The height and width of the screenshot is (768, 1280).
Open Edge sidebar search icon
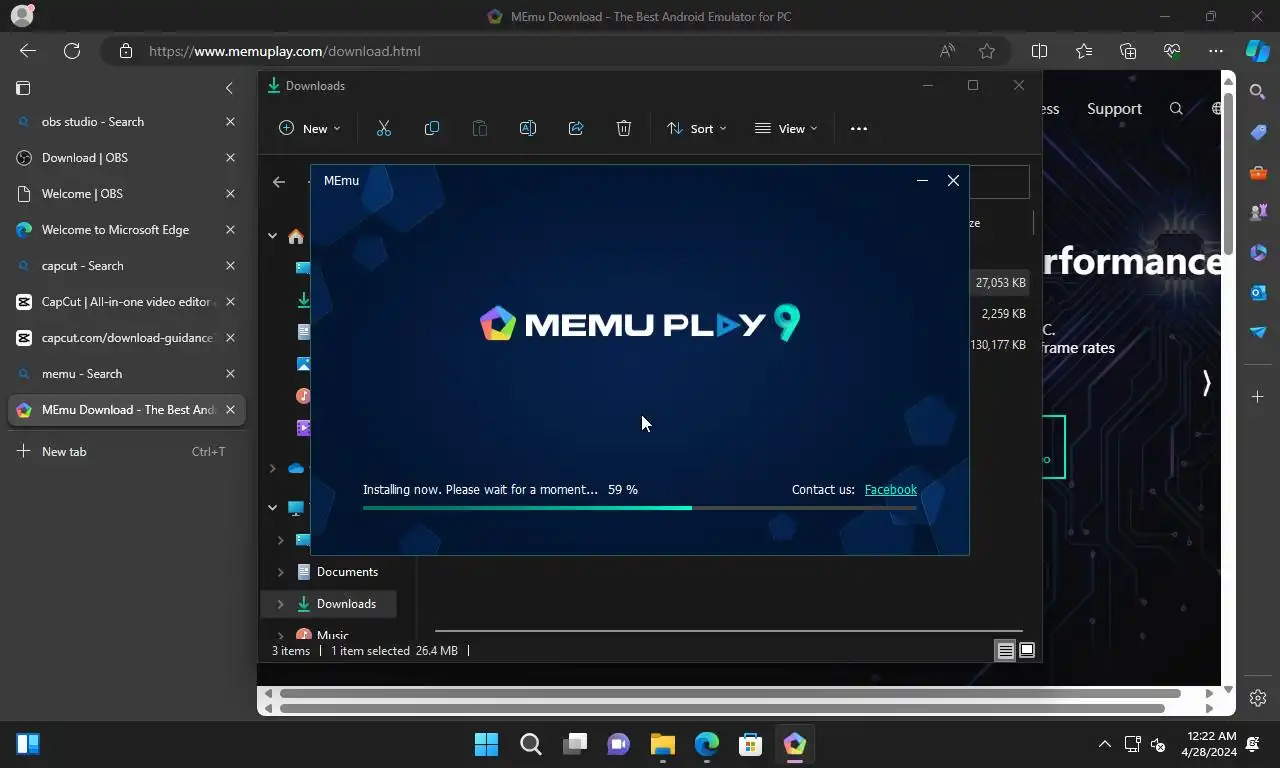1258,92
